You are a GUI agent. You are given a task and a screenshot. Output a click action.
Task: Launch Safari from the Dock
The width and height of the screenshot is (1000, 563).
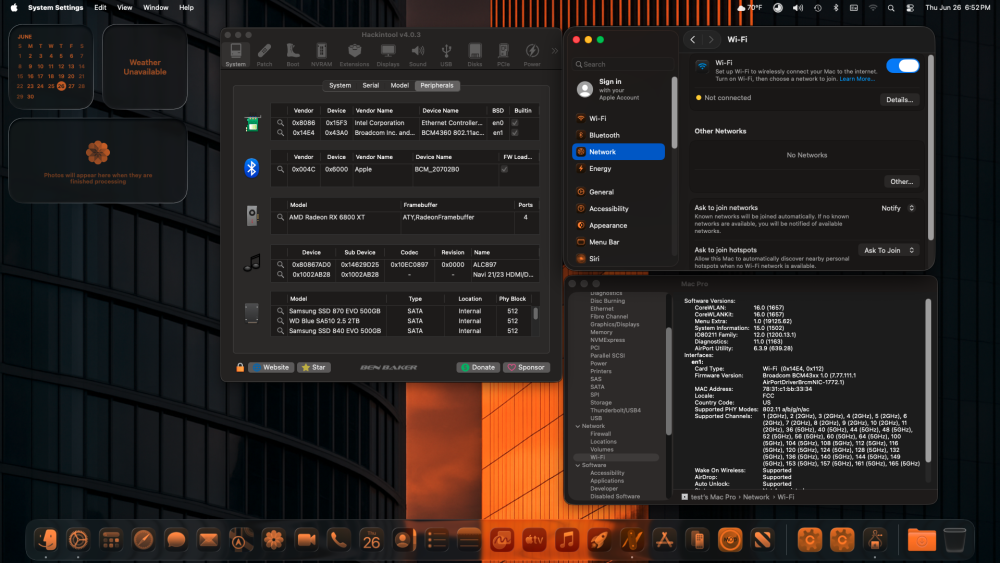(143, 540)
